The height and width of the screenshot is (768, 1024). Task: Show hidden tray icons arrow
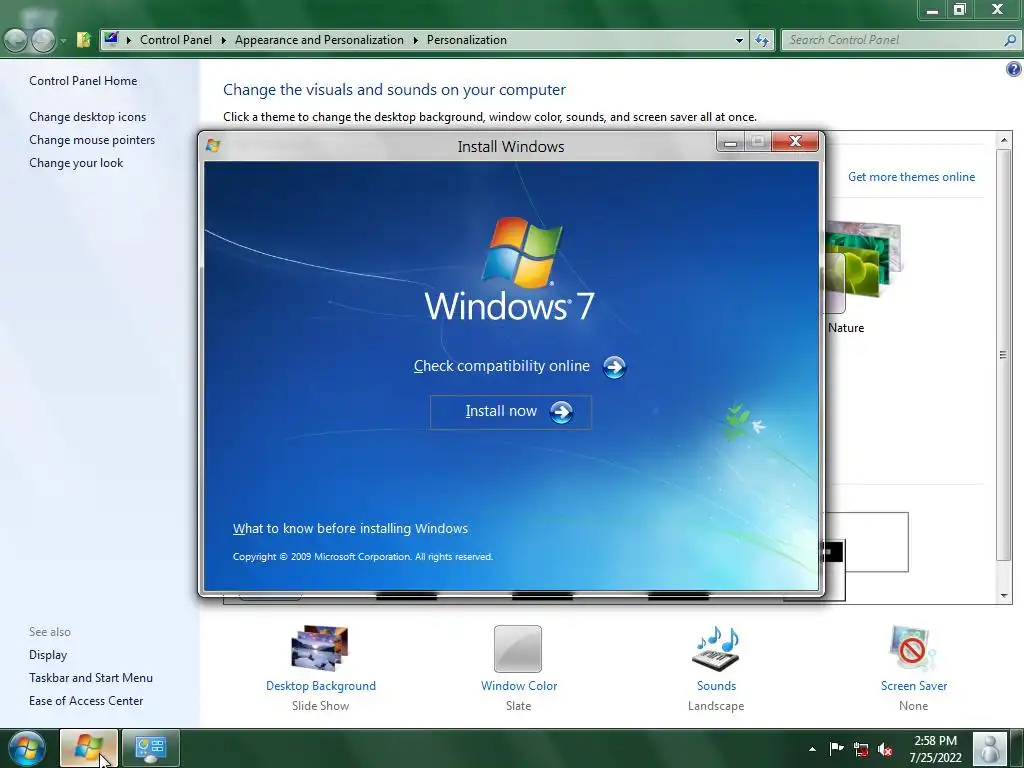point(812,749)
